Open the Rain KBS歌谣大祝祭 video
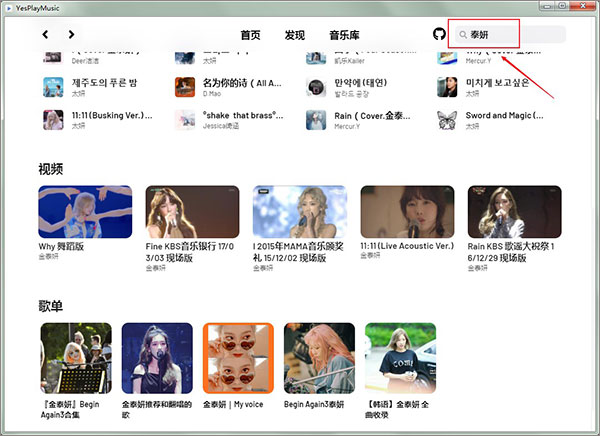Screen dimensions: 600x436 [x=514, y=211]
